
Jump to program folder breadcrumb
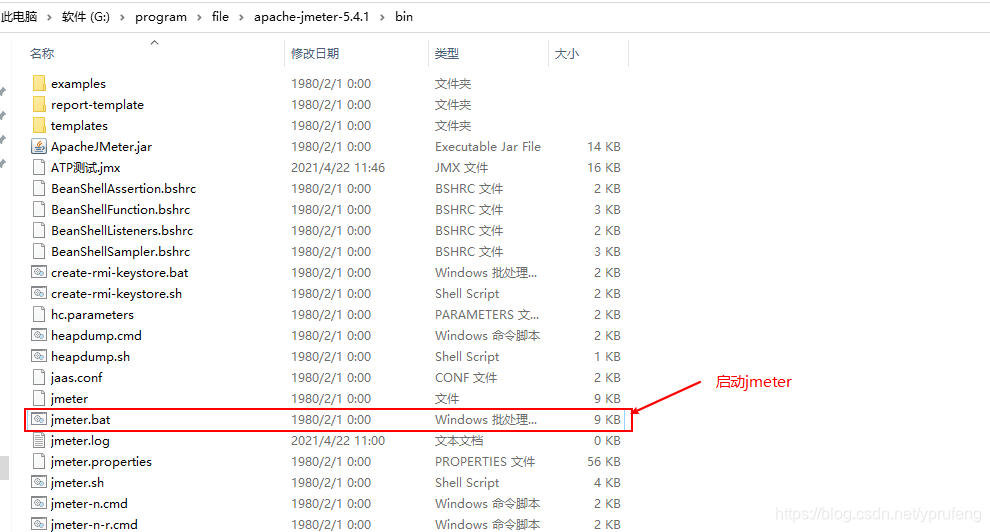point(160,17)
